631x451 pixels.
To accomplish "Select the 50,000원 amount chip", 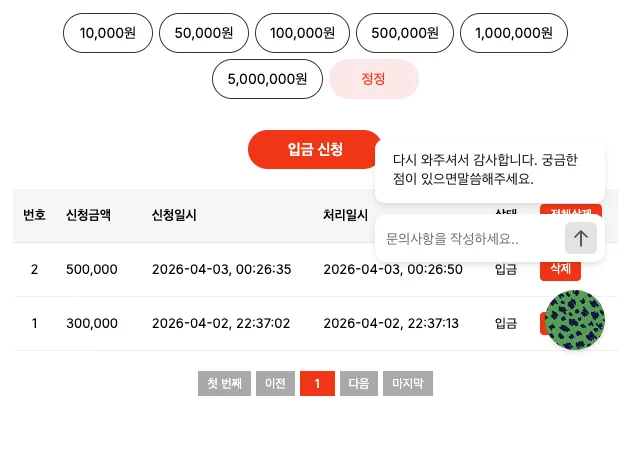I will 204,33.
